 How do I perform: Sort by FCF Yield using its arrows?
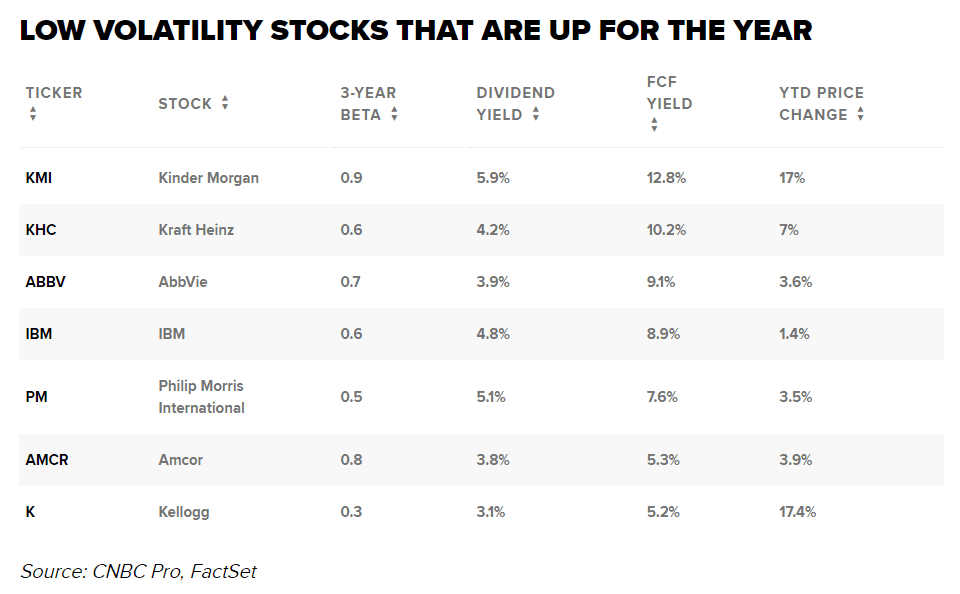[x=654, y=125]
